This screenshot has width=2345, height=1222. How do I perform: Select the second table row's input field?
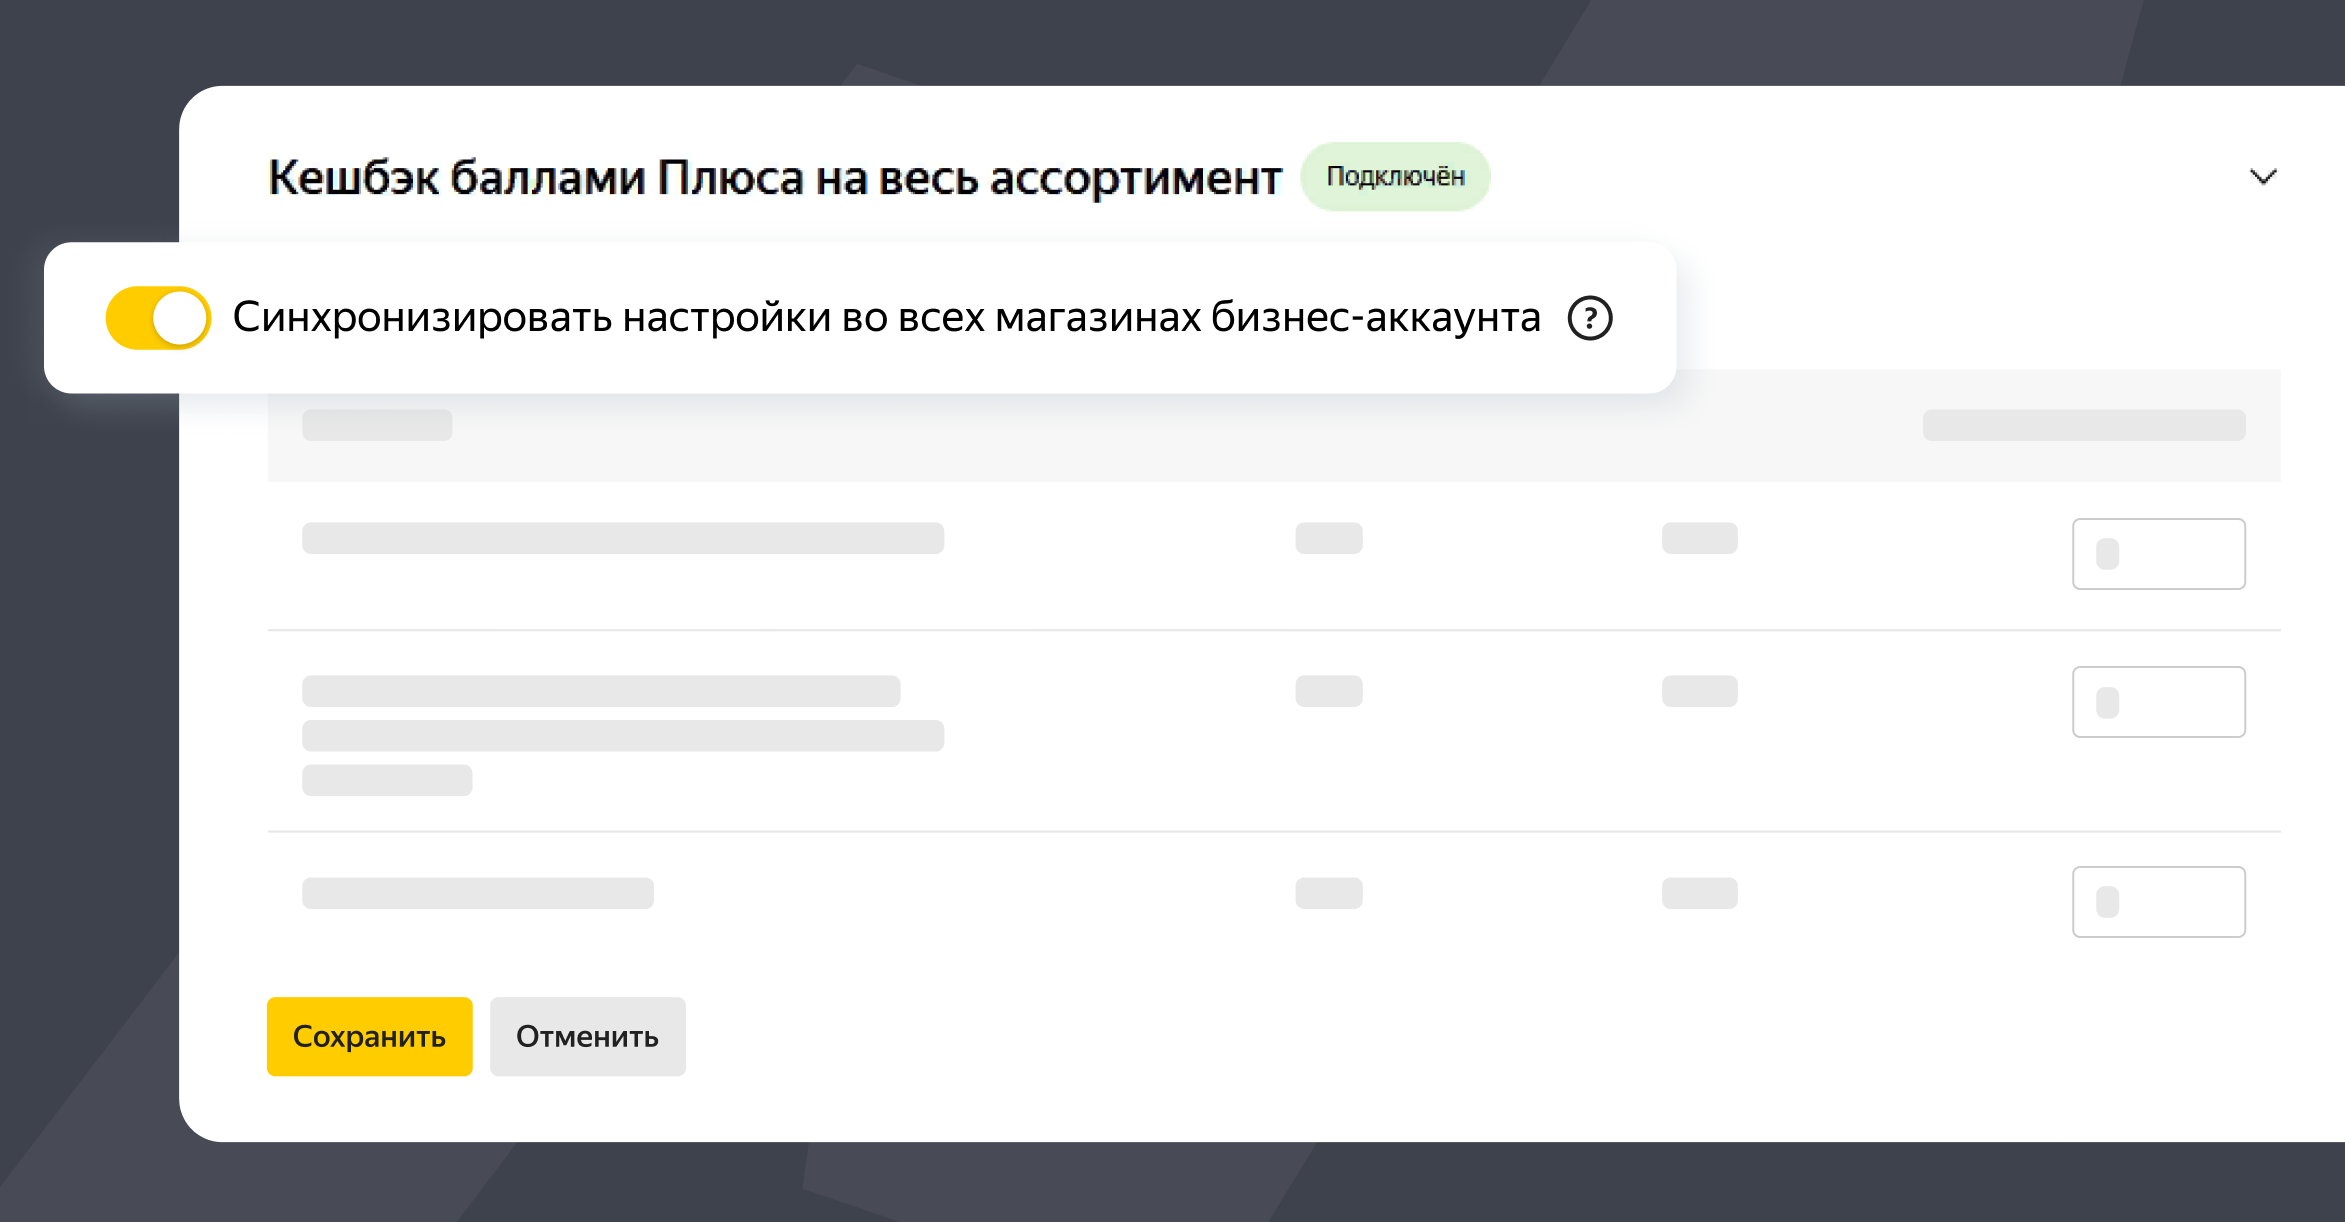2158,702
